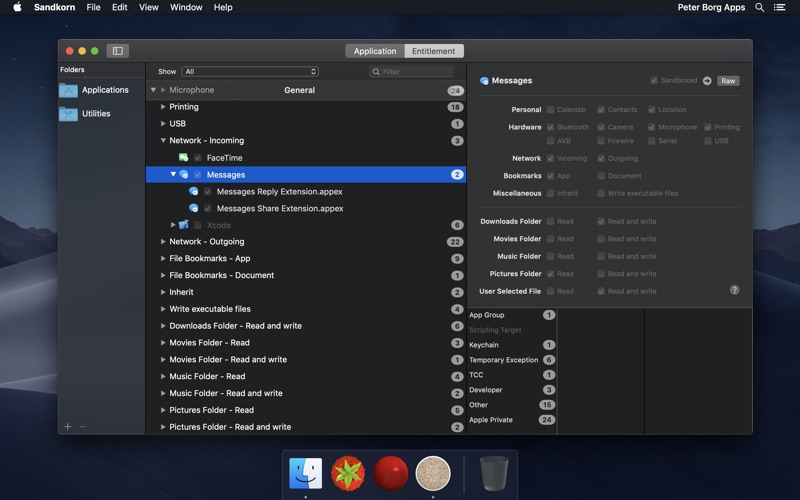Open the Sandkorn app icon in Dock
This screenshot has width=800, height=500.
(433, 473)
